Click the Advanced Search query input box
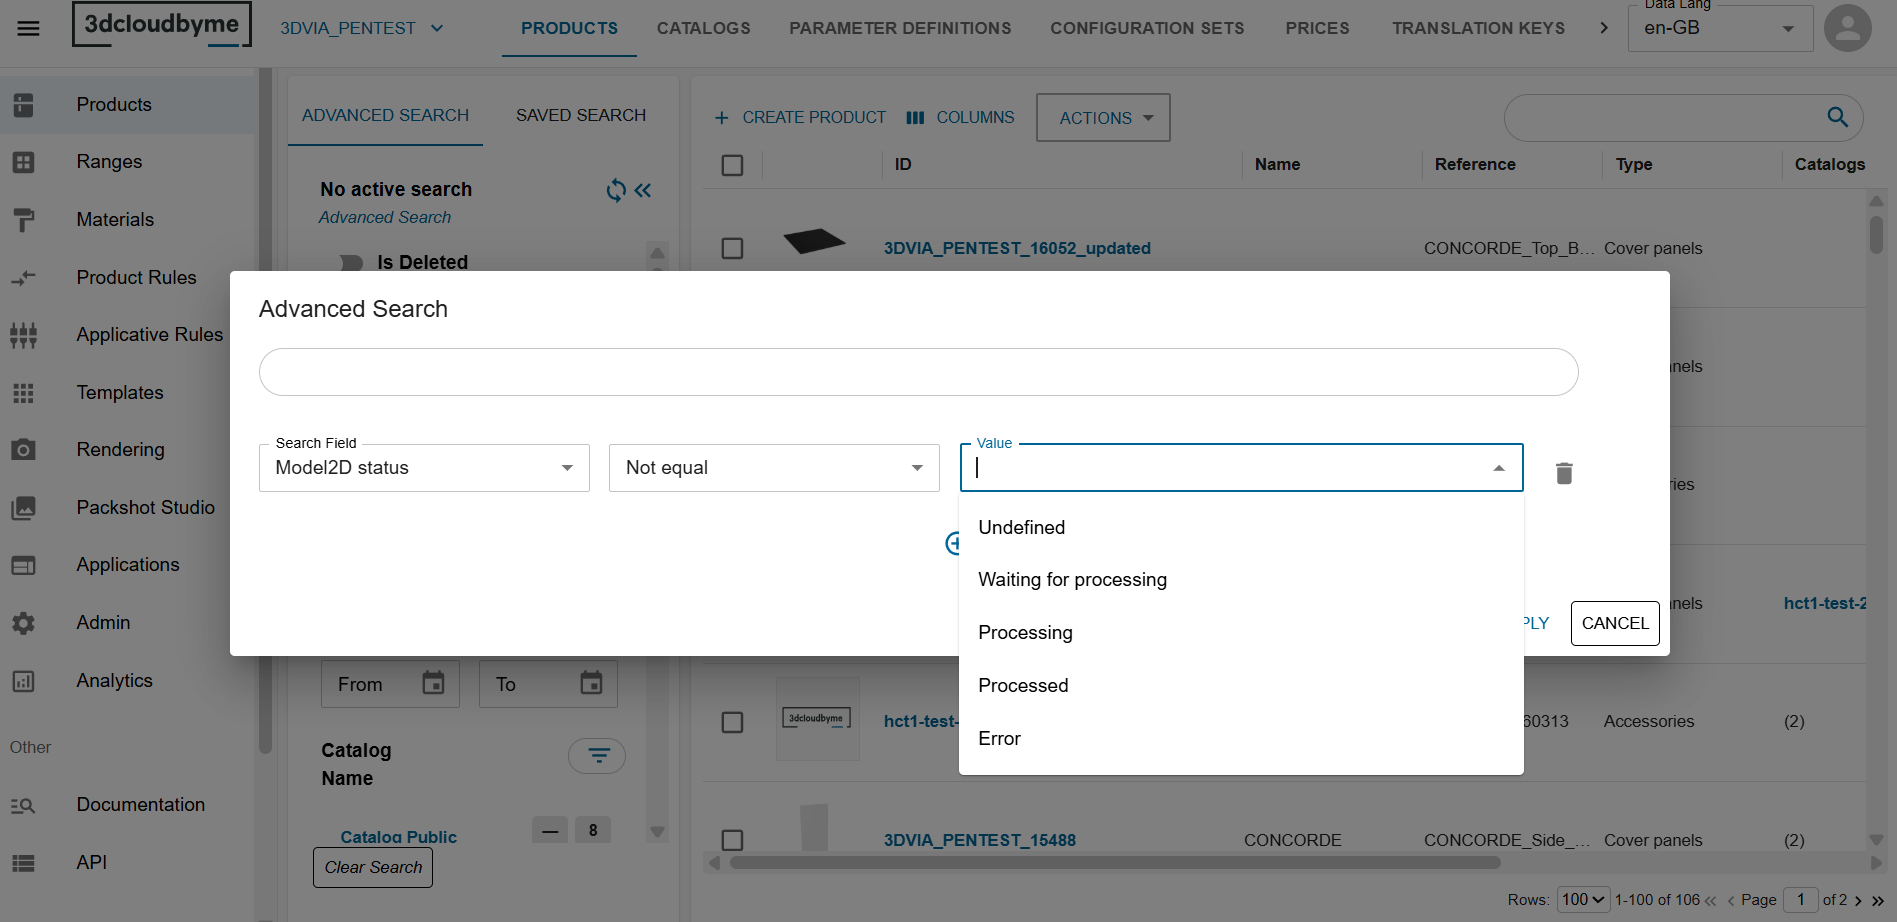Viewport: 1897px width, 922px height. tap(918, 372)
